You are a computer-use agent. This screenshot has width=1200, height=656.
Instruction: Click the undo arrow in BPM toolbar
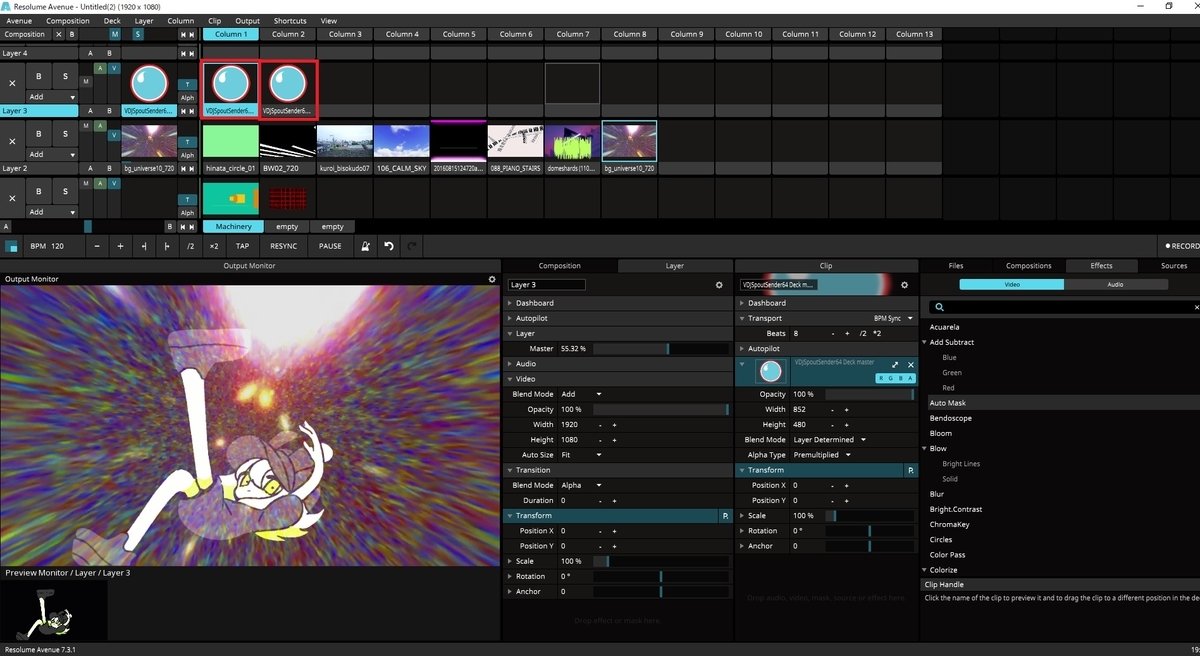[x=389, y=246]
